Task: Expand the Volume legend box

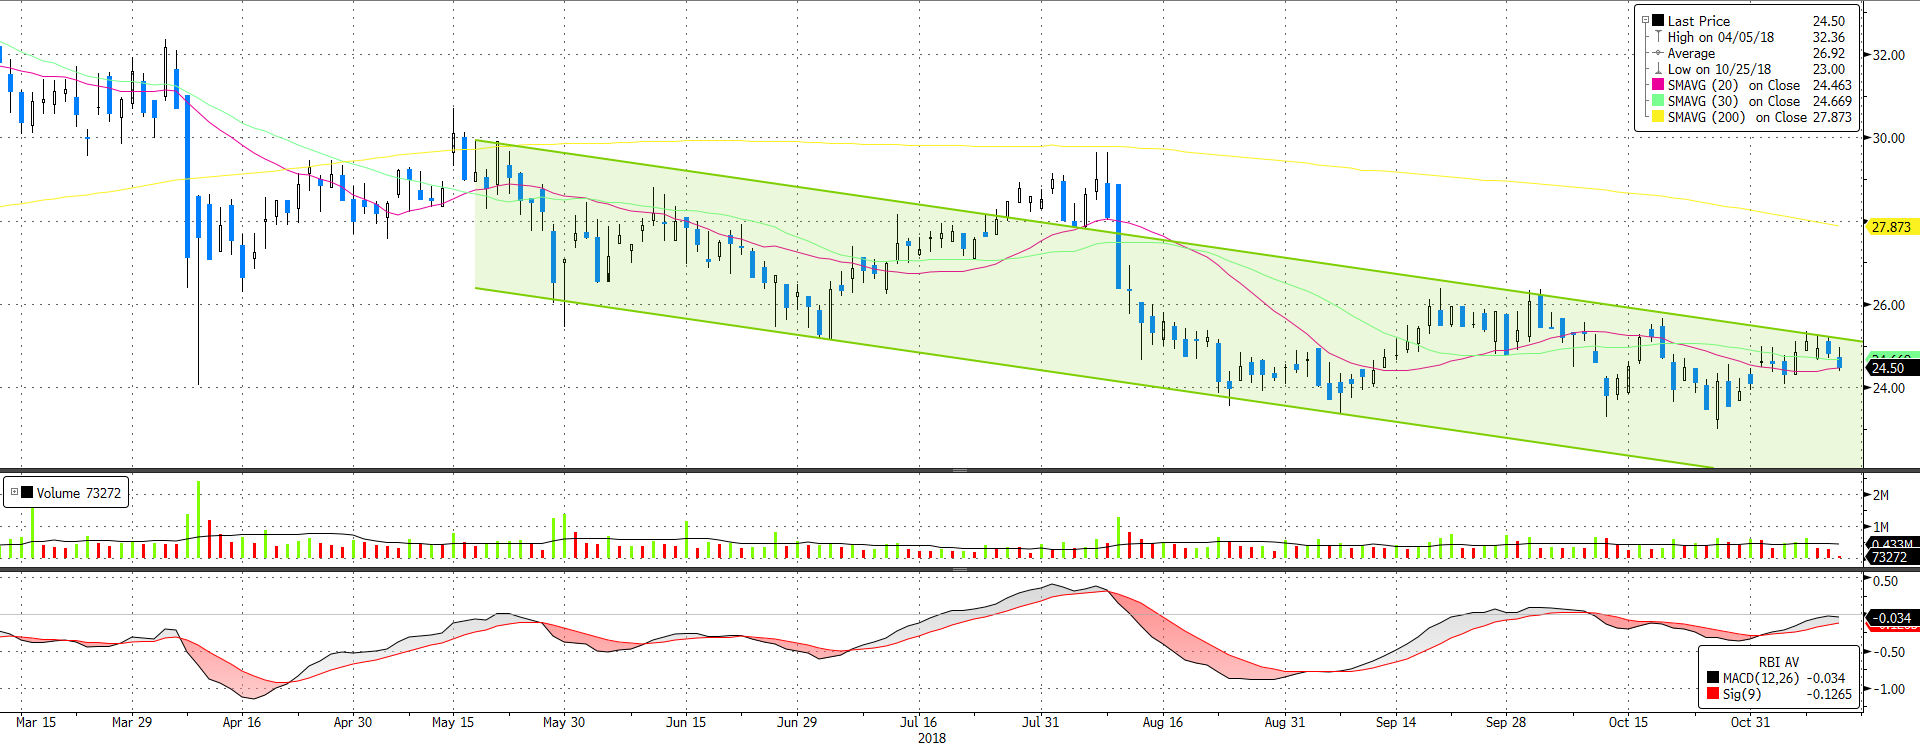Action: [14, 492]
